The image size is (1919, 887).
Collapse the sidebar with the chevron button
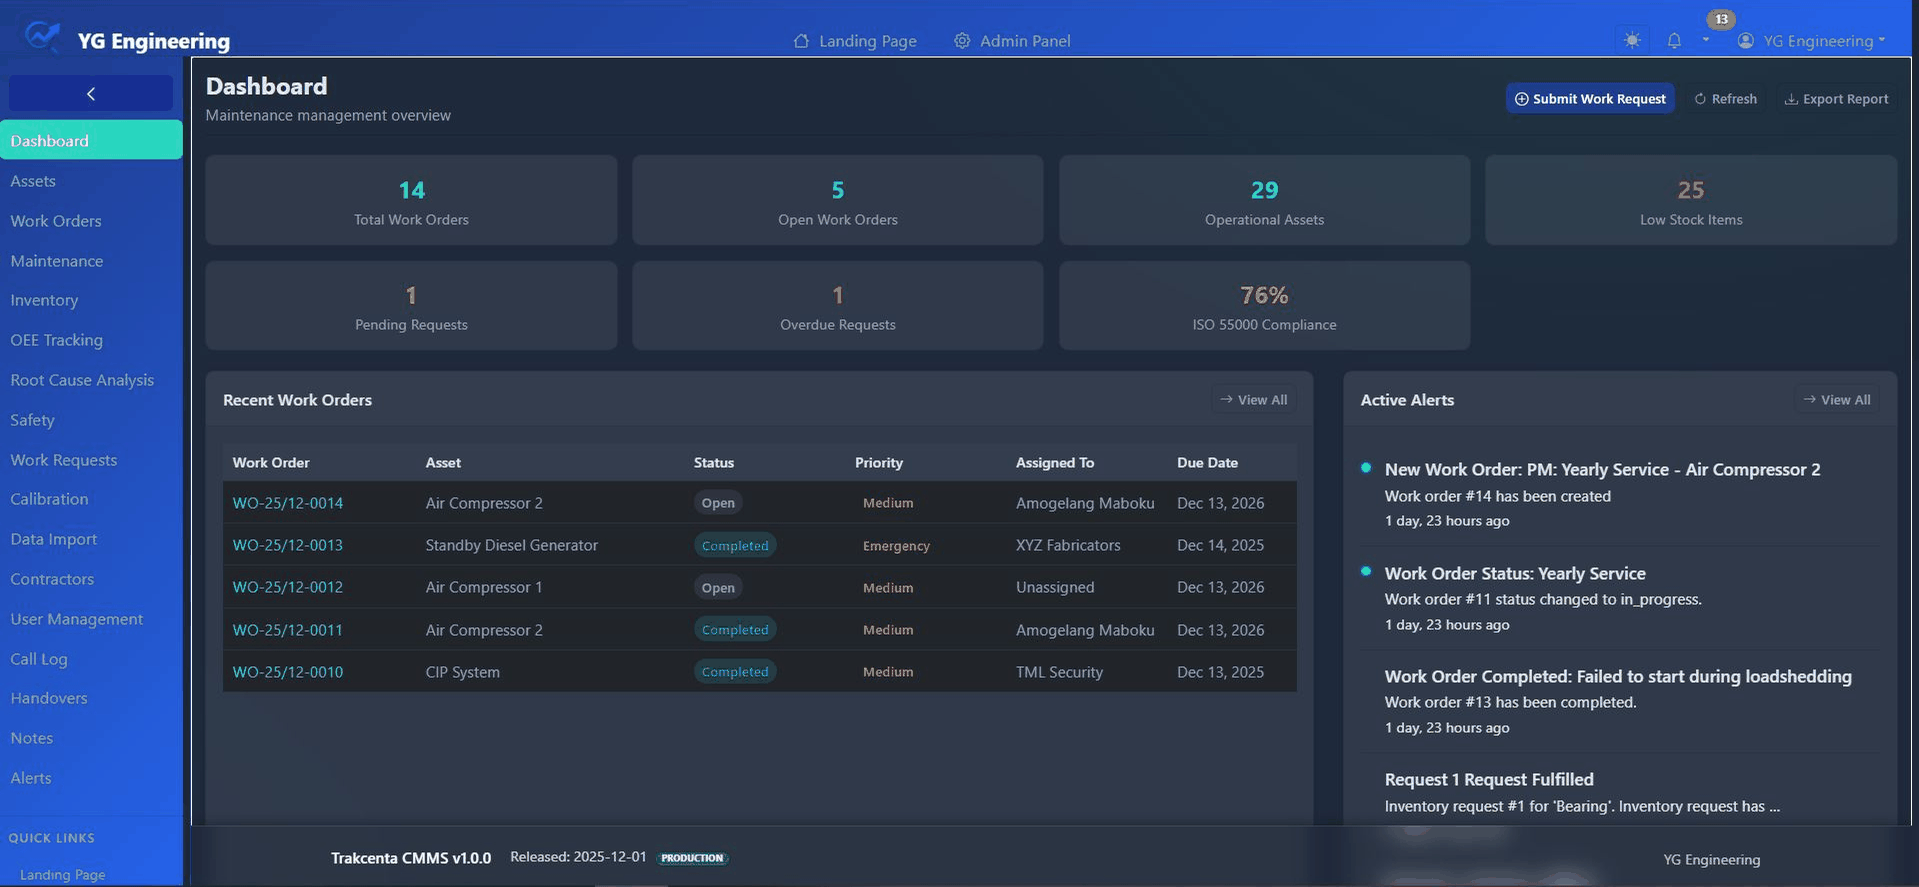[91, 93]
